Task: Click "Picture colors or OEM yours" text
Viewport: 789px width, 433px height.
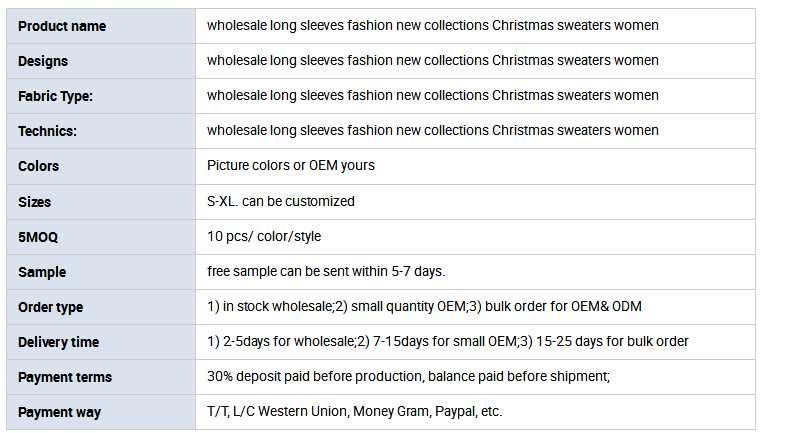Action: coord(291,165)
